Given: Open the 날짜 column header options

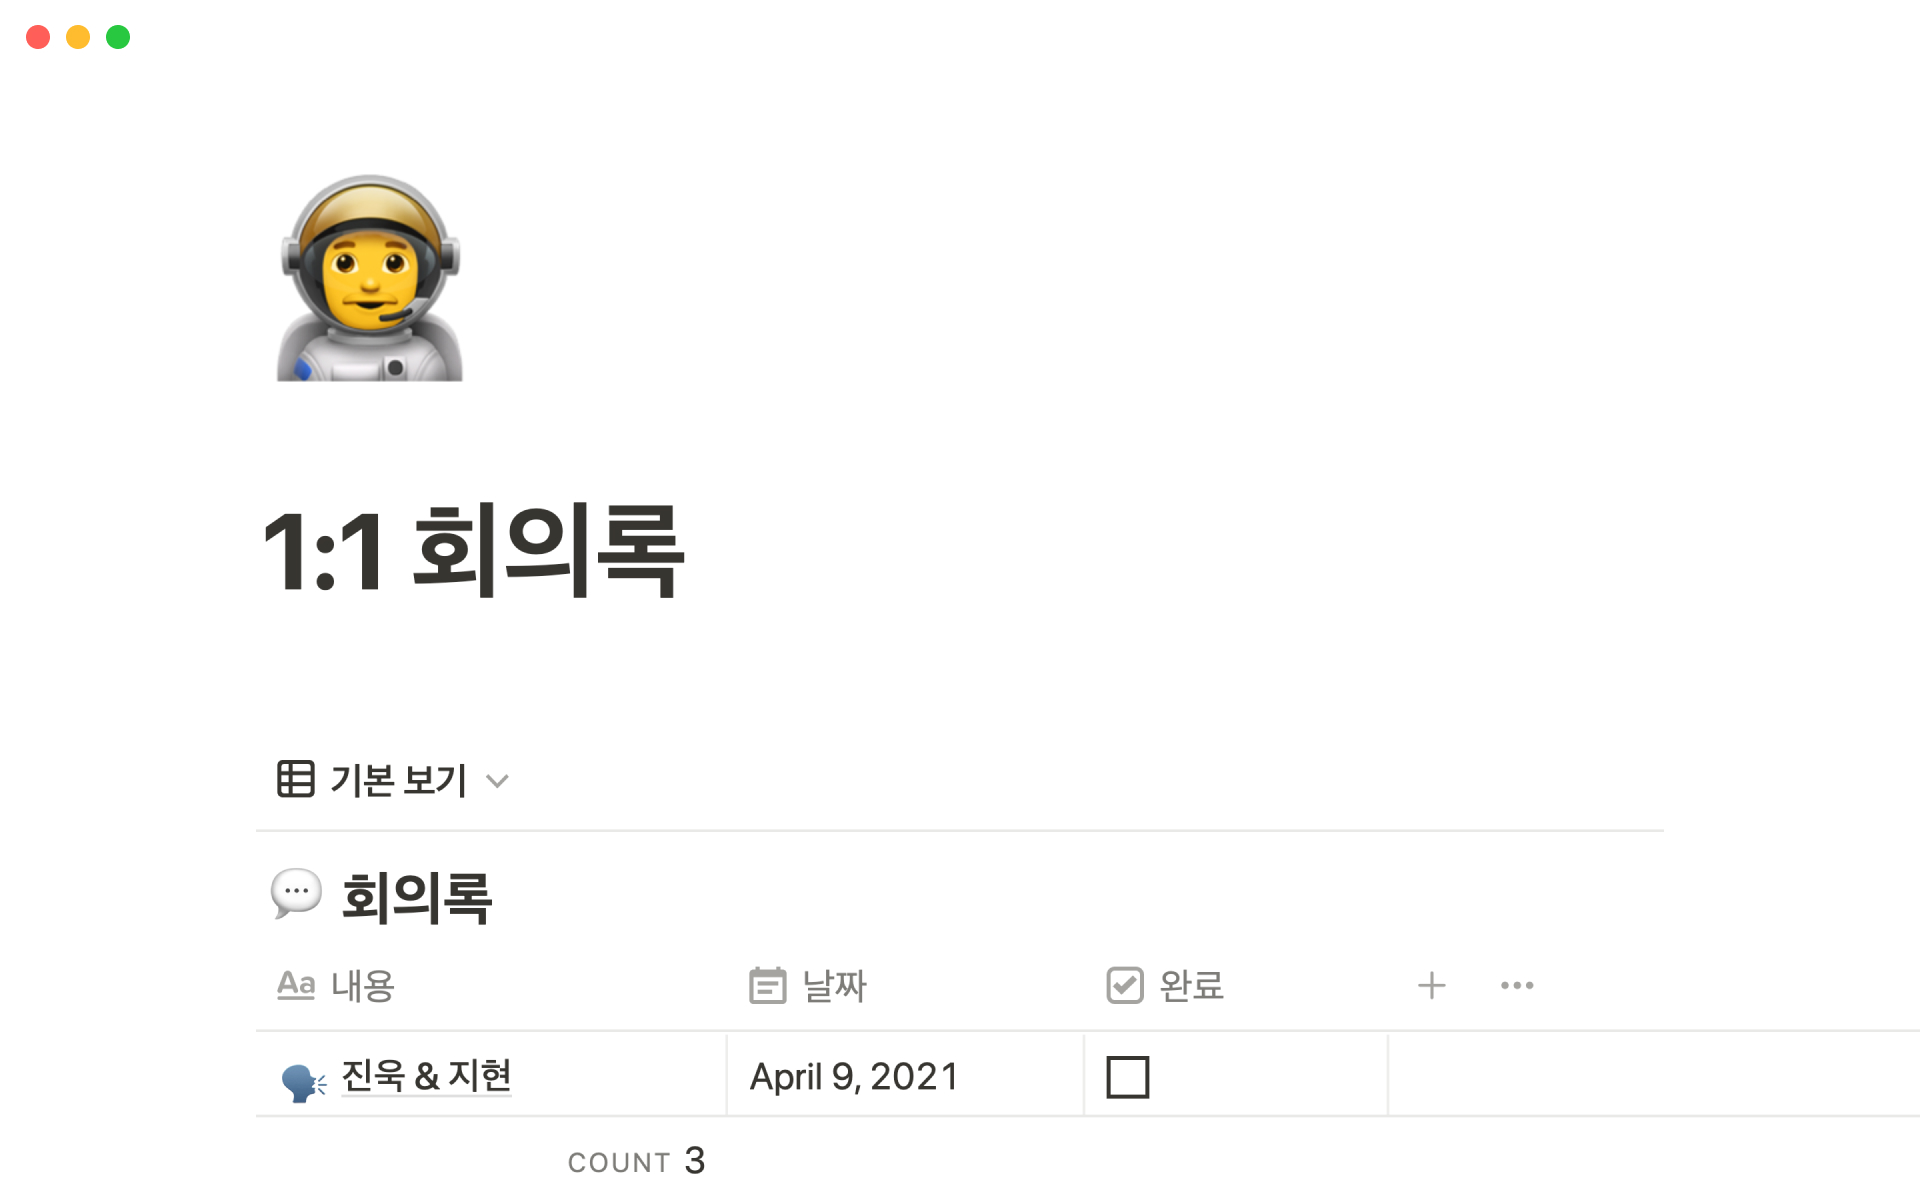Looking at the screenshot, I should coord(906,986).
